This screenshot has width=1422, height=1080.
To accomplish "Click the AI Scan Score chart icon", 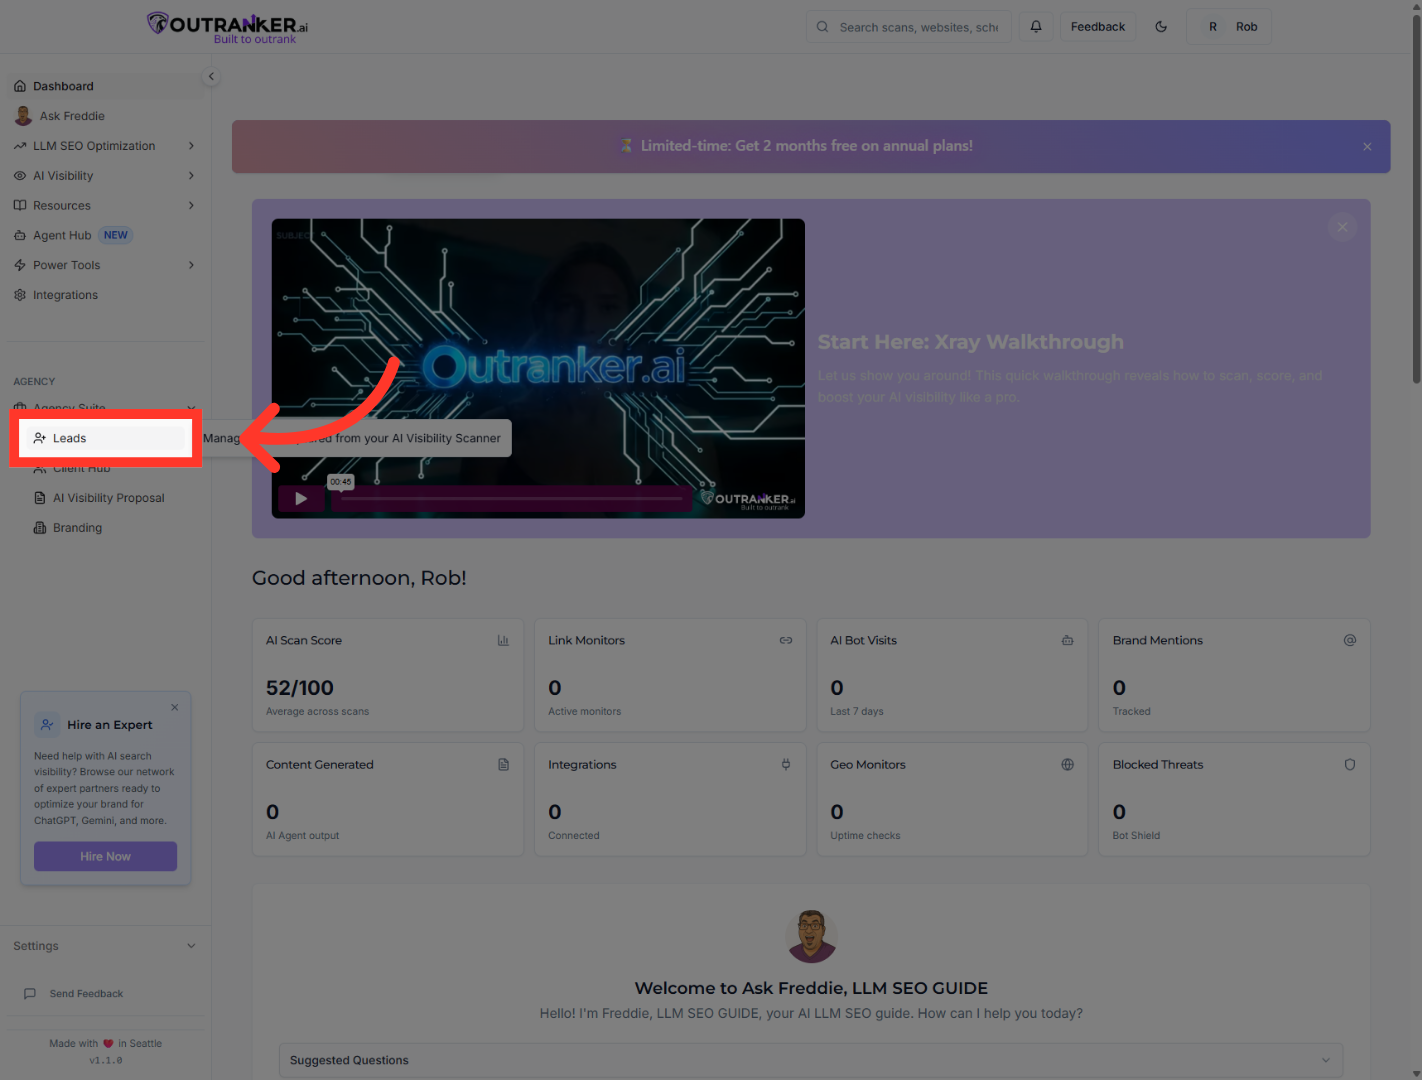I will [503, 640].
